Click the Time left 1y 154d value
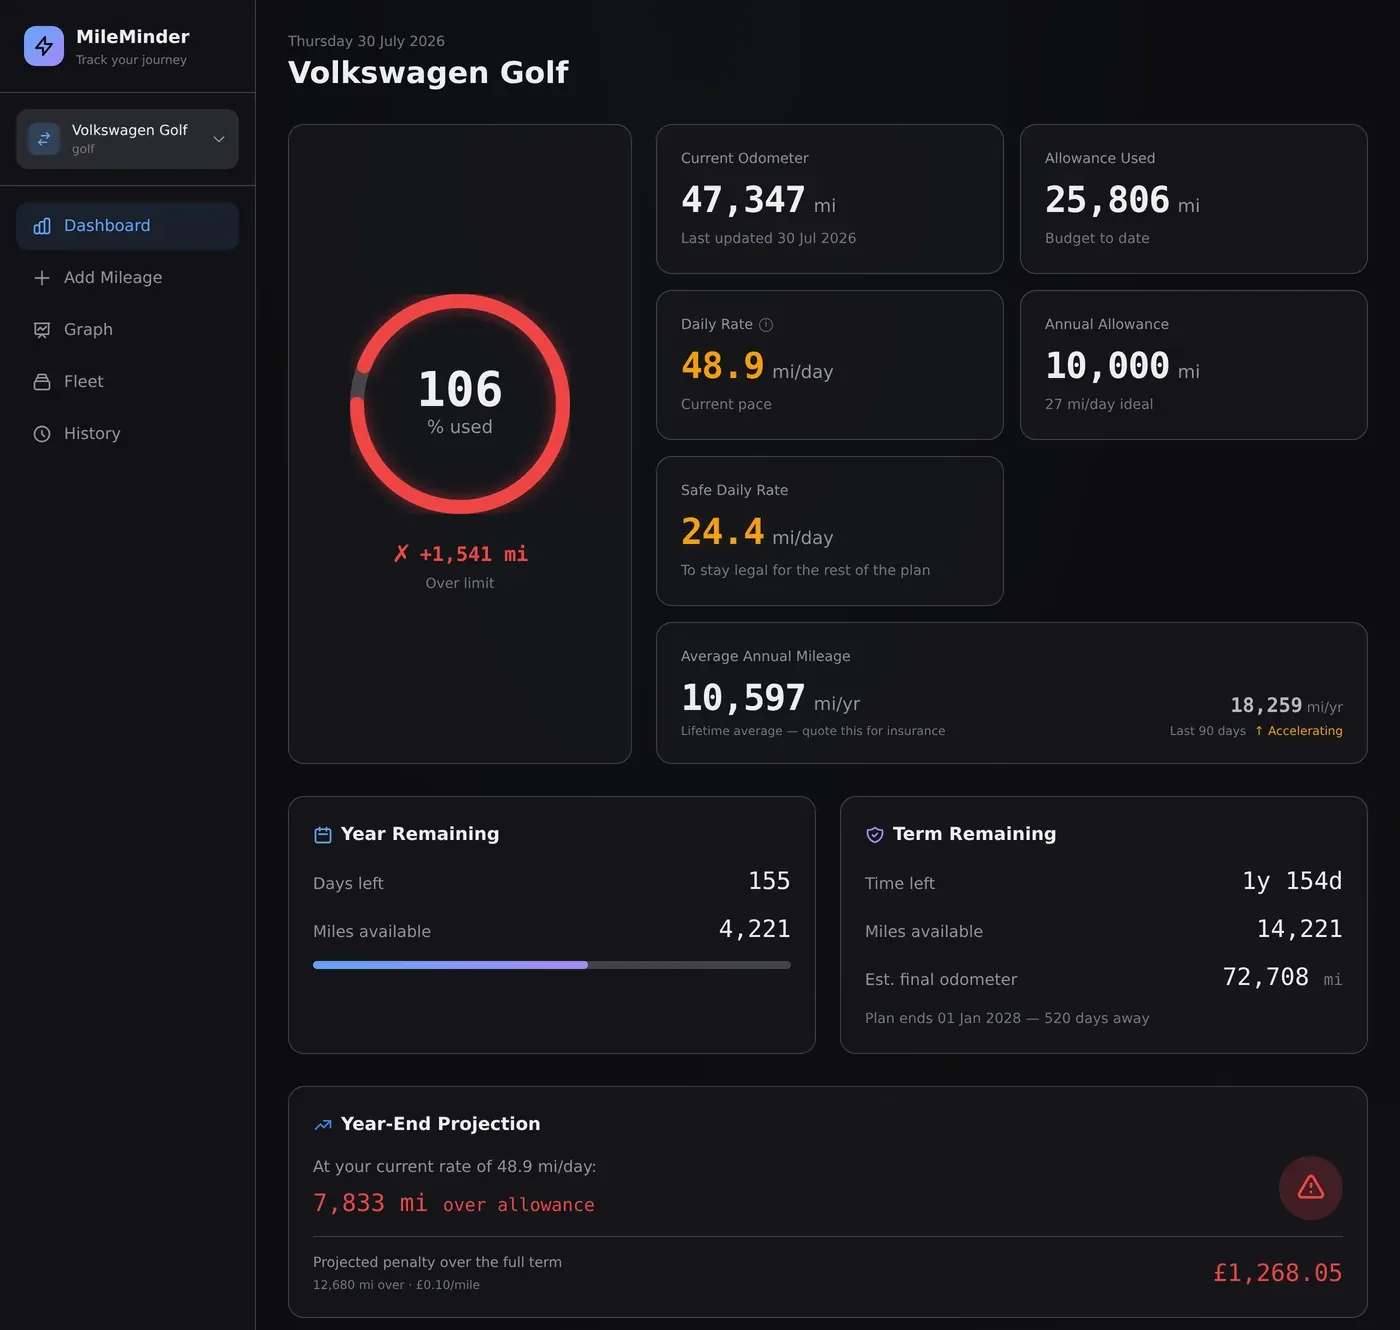Screen dimensions: 1400x1330 tap(1292, 881)
